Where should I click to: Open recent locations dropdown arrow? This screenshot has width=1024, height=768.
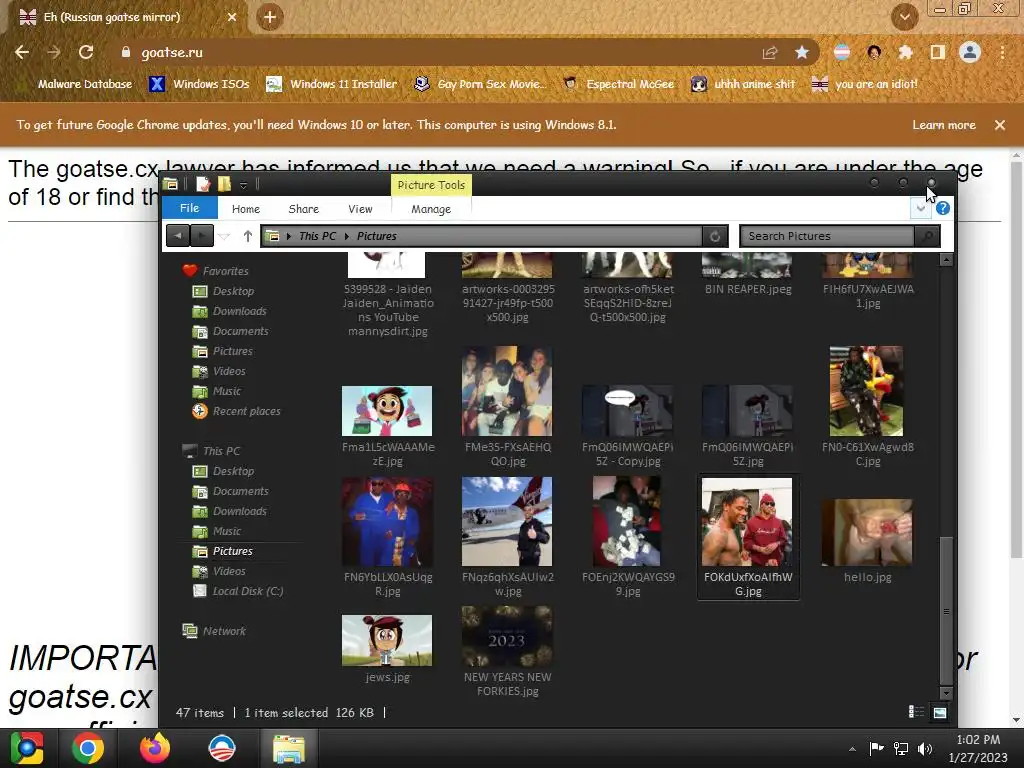point(224,236)
